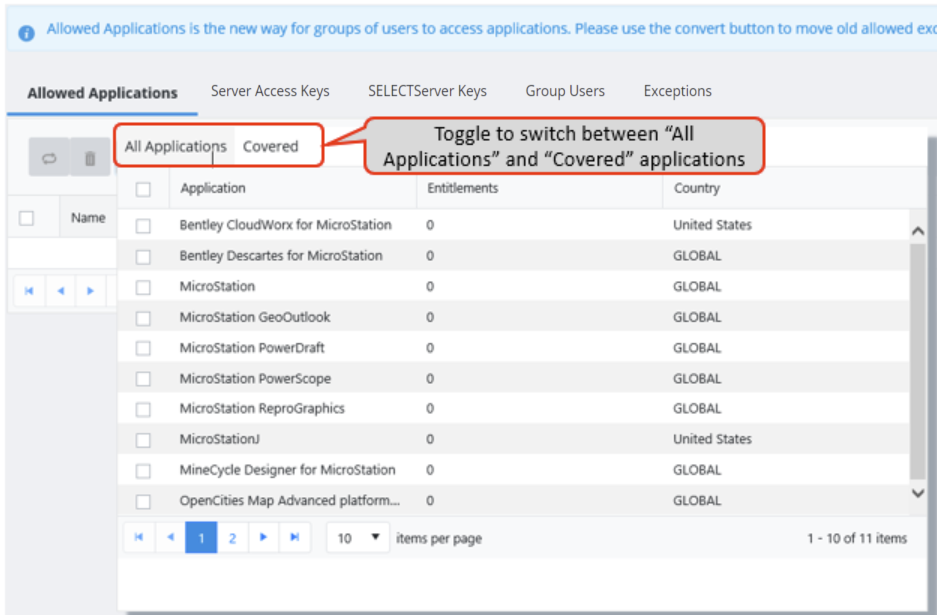Click page 1 in the pager
The height and width of the screenshot is (615, 937).
[x=201, y=537]
